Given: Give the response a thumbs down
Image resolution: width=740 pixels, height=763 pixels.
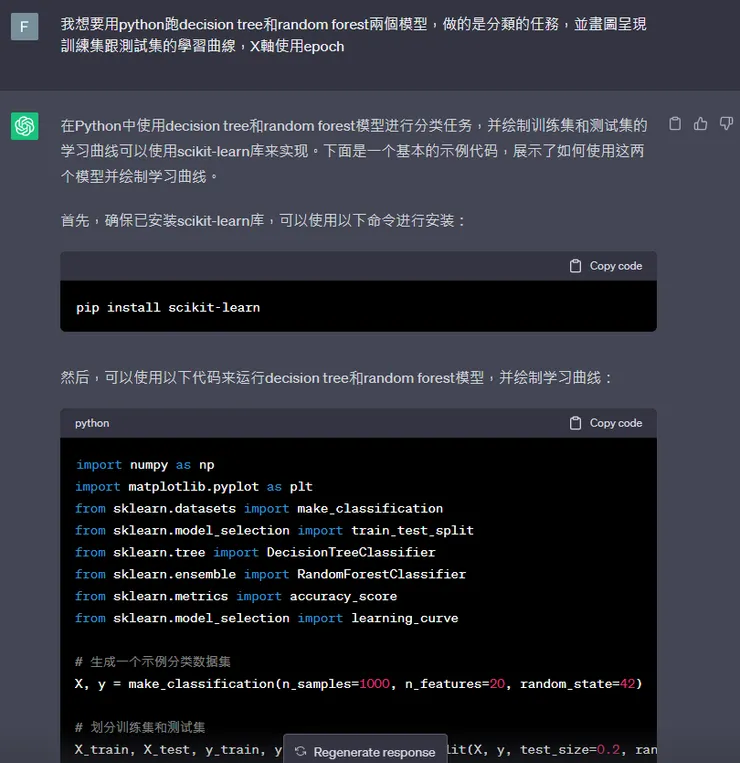Looking at the screenshot, I should pyautogui.click(x=726, y=124).
